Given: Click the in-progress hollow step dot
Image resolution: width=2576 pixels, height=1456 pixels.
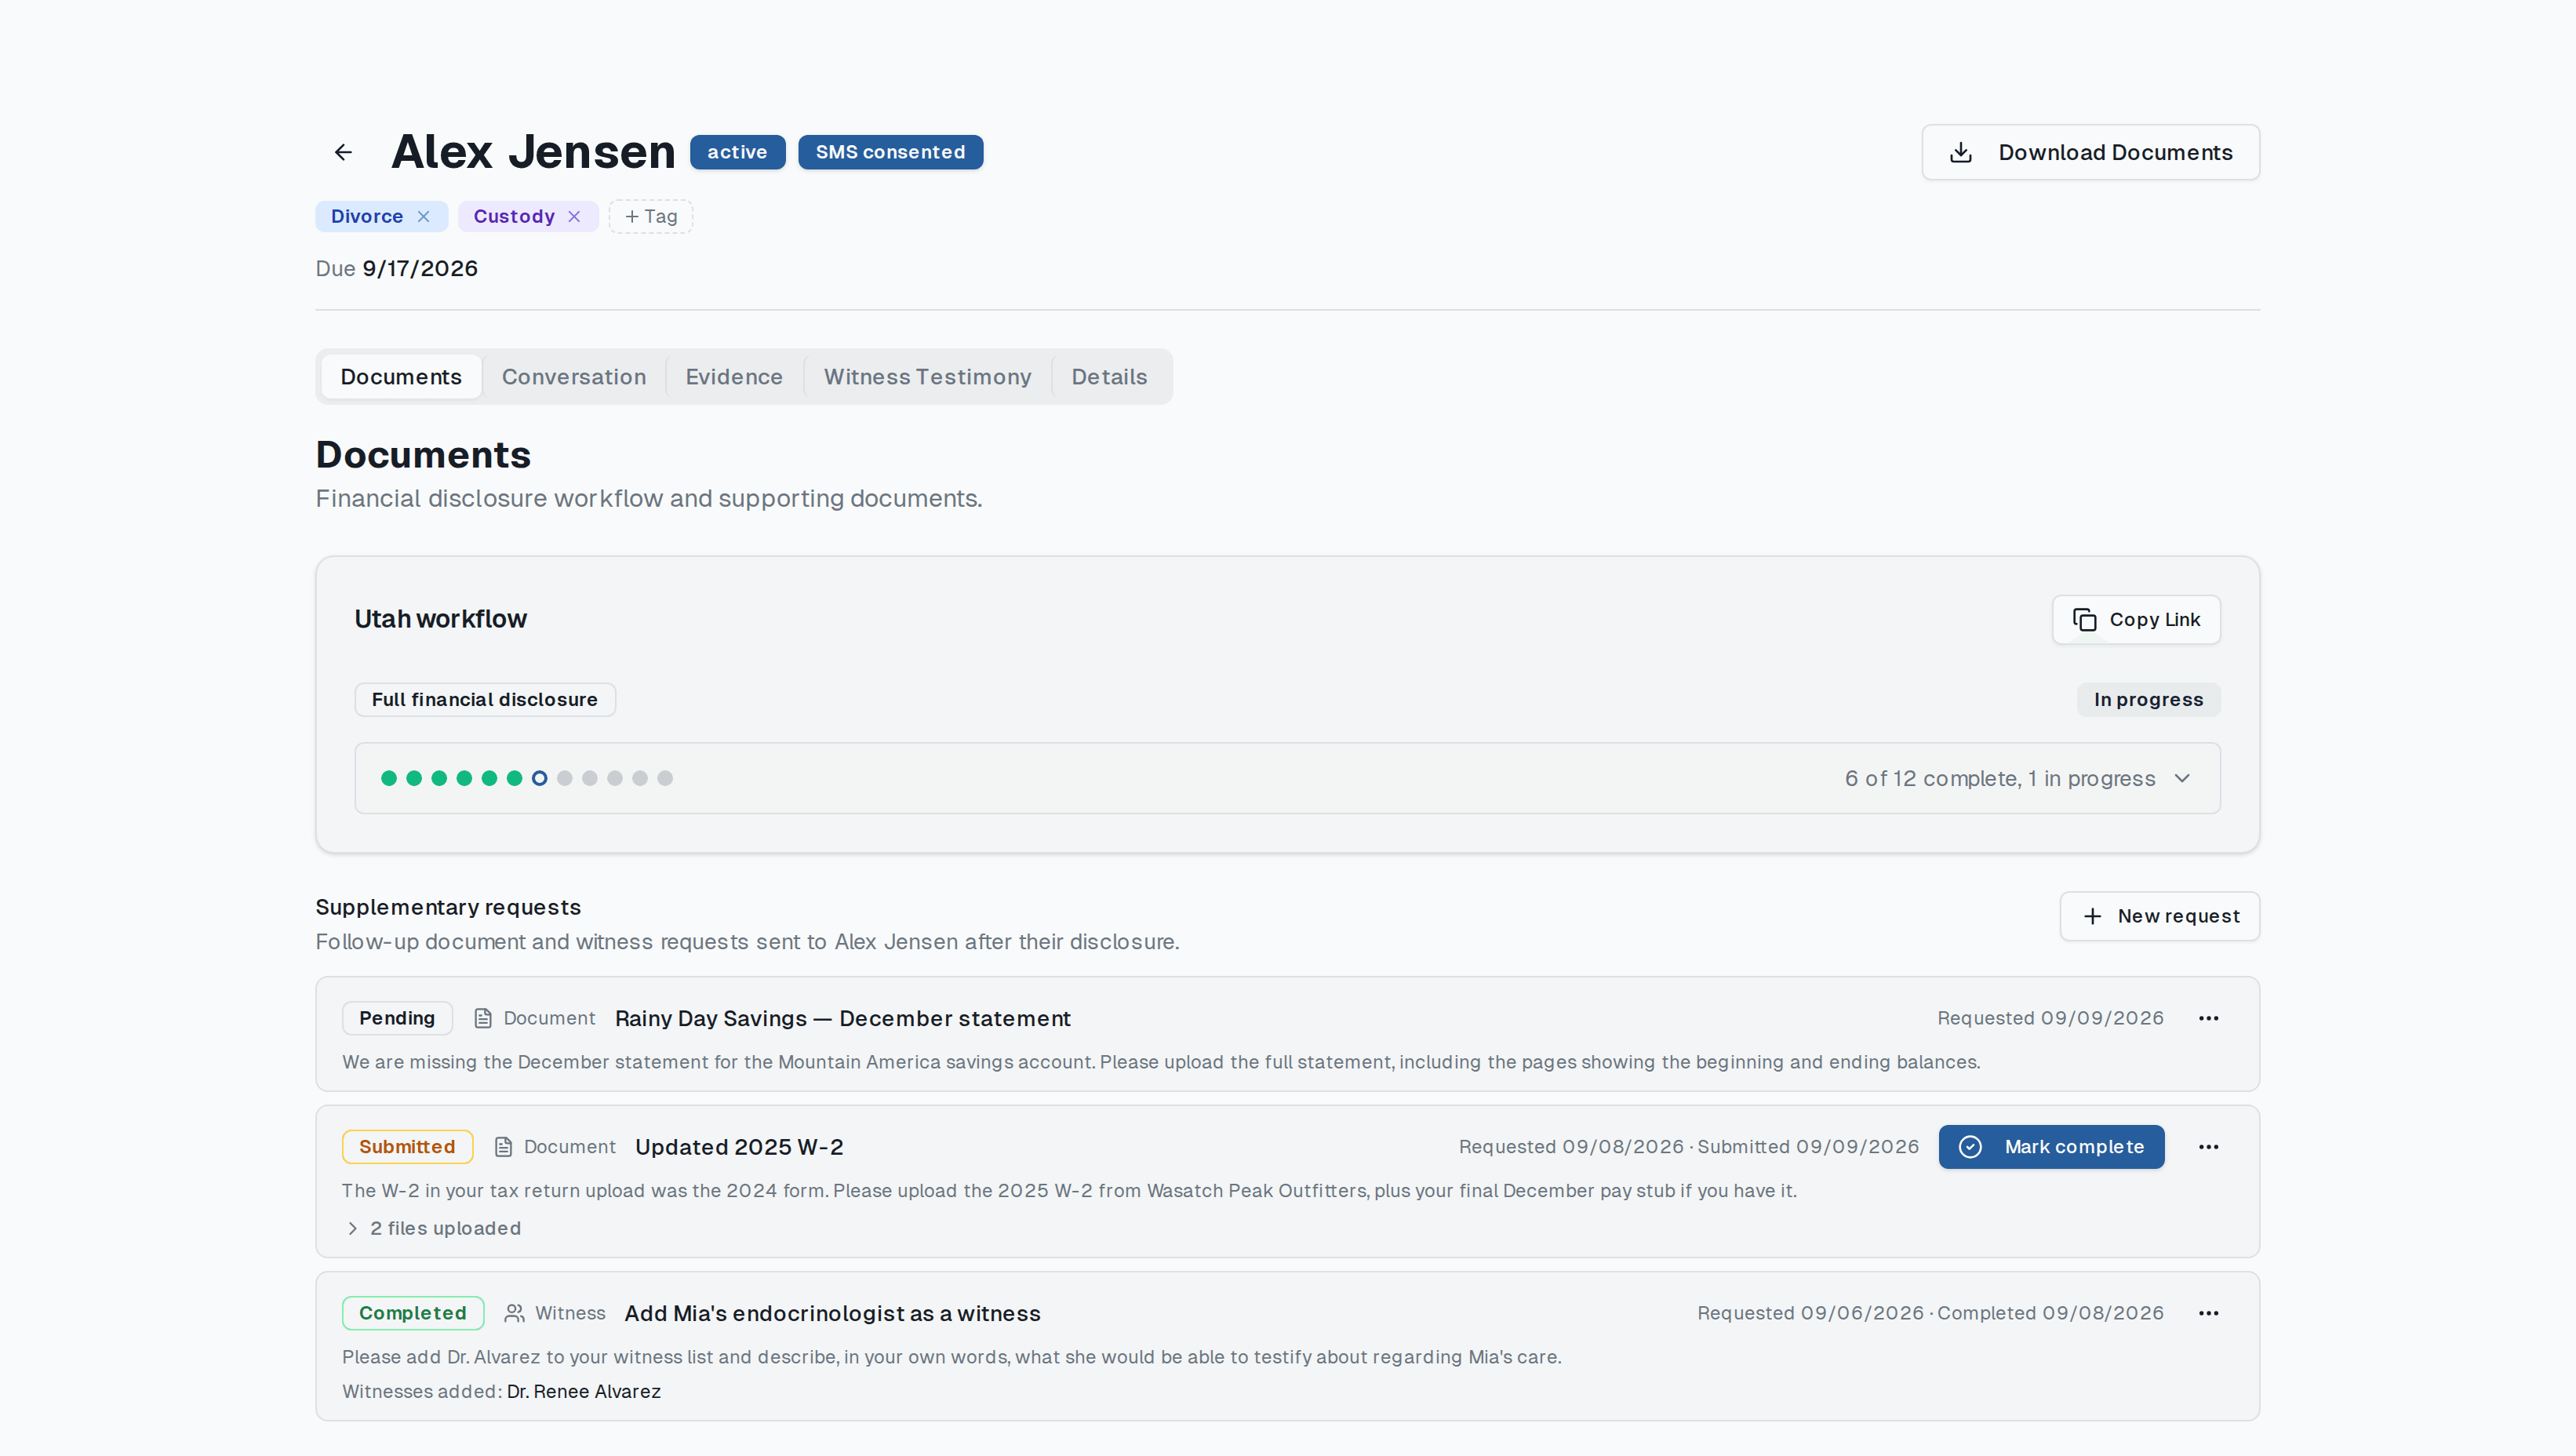Looking at the screenshot, I should pyautogui.click(x=539, y=778).
